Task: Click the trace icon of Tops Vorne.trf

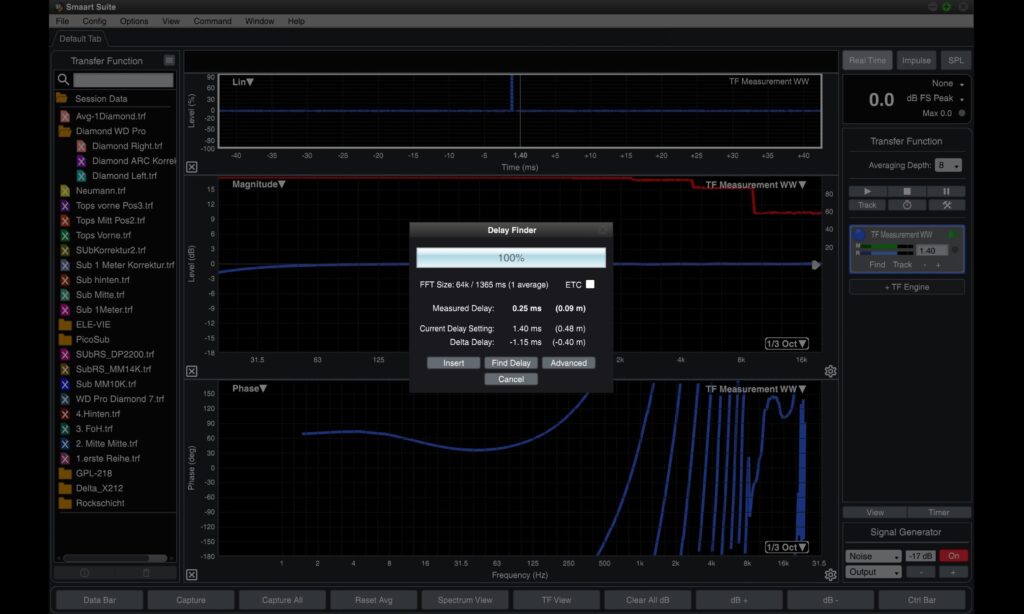Action: point(65,235)
